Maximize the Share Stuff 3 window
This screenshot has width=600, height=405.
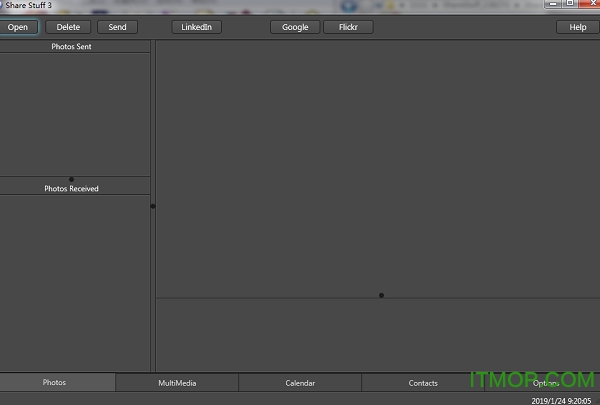point(568,4)
